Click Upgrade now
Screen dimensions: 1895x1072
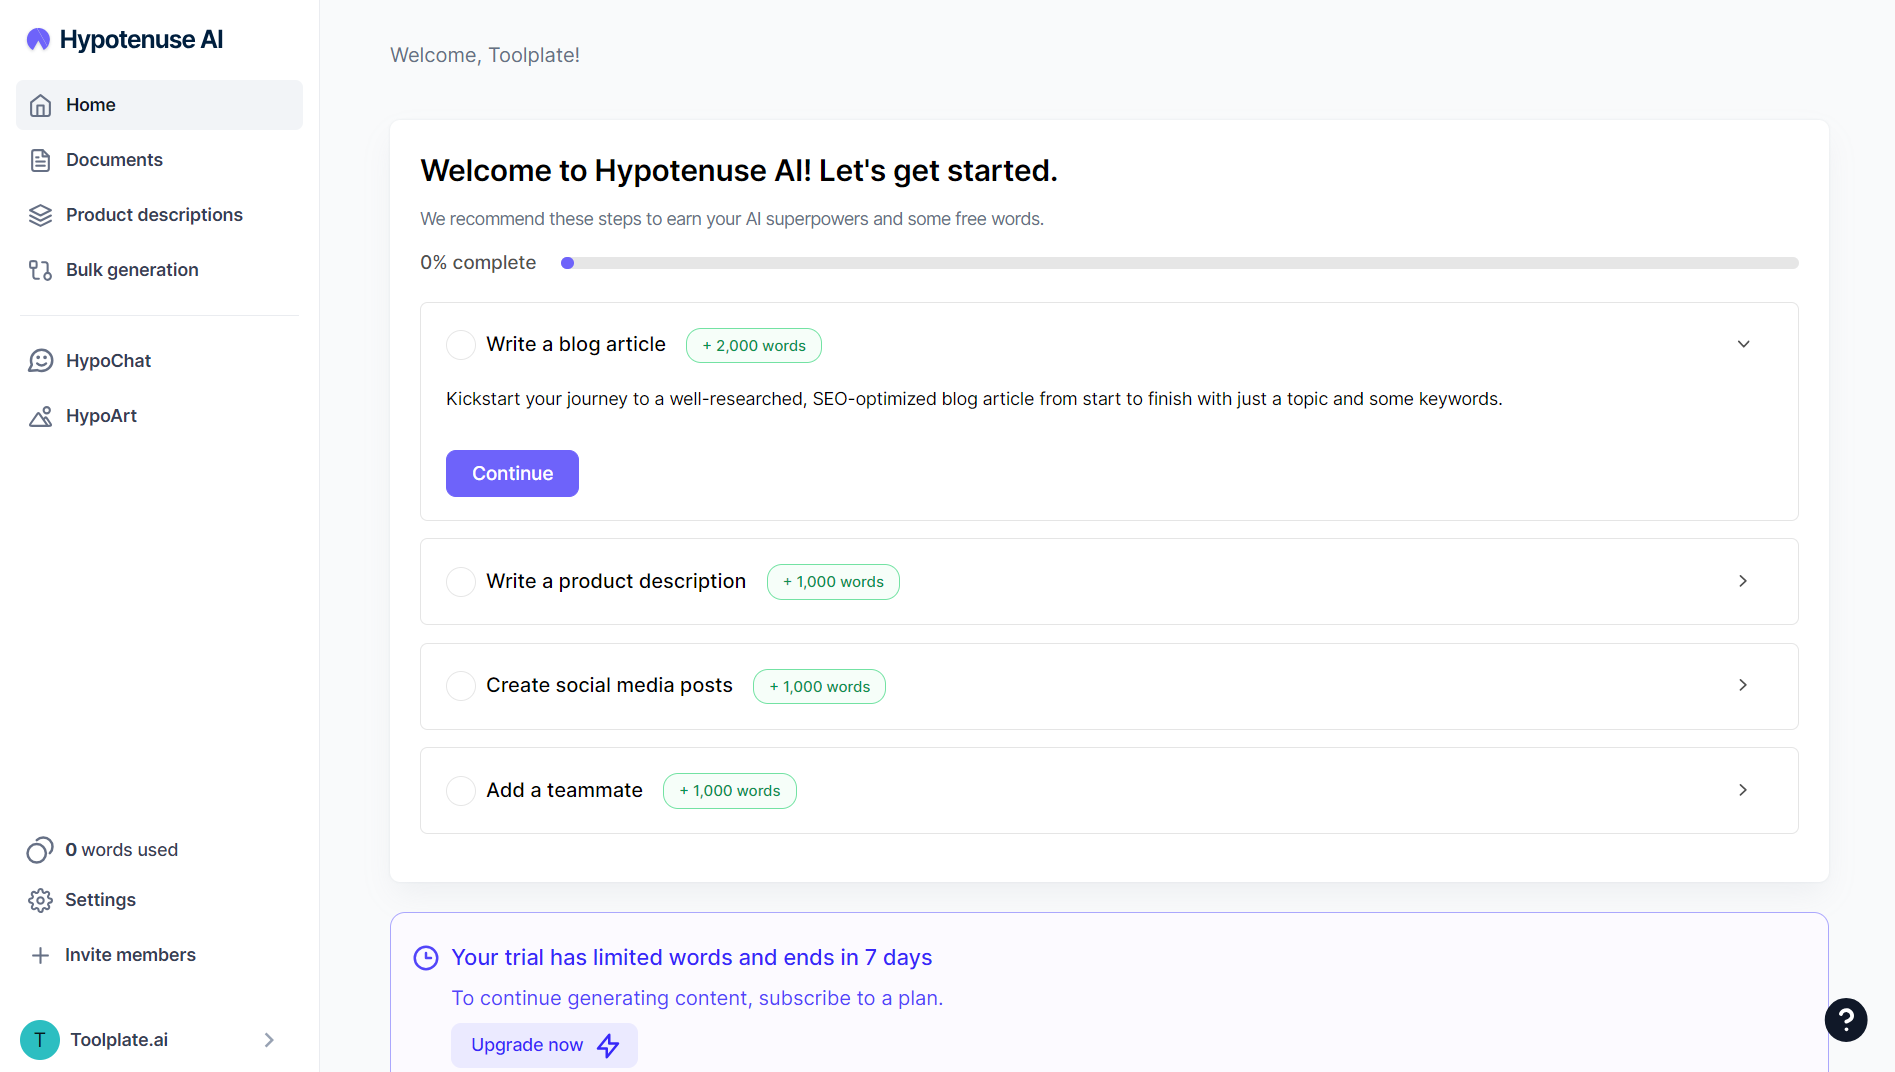point(544,1045)
